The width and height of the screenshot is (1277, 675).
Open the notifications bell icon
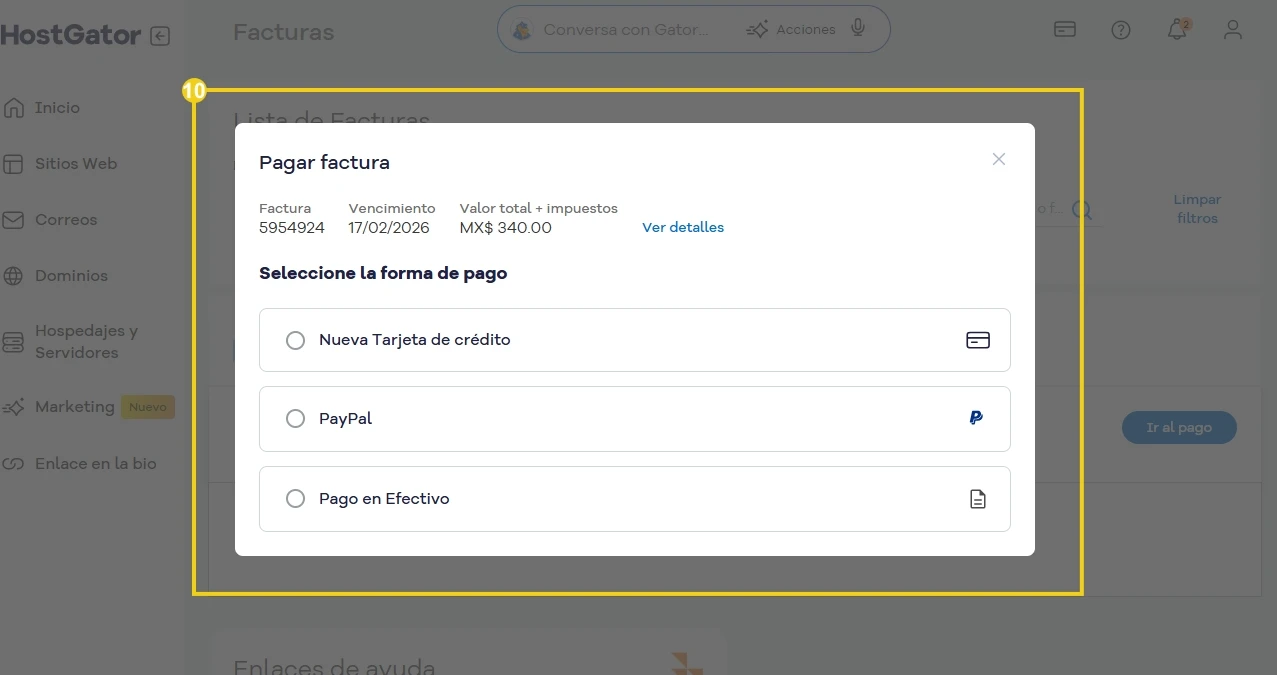(1175, 29)
